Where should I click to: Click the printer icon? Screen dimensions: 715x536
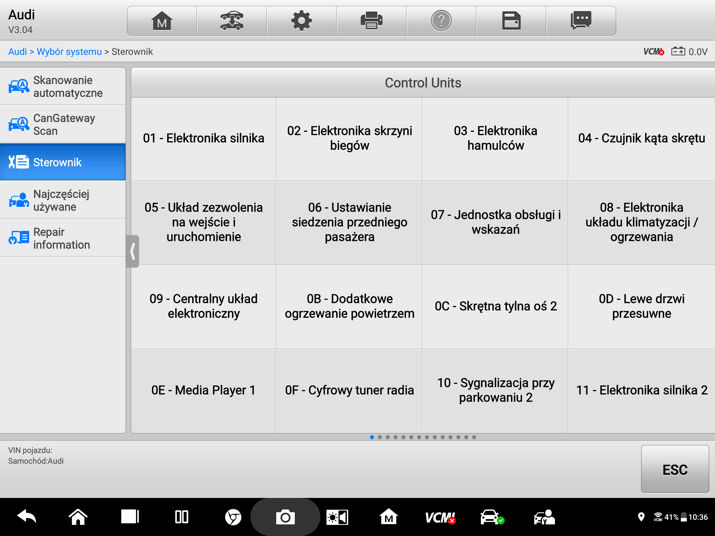coord(371,21)
